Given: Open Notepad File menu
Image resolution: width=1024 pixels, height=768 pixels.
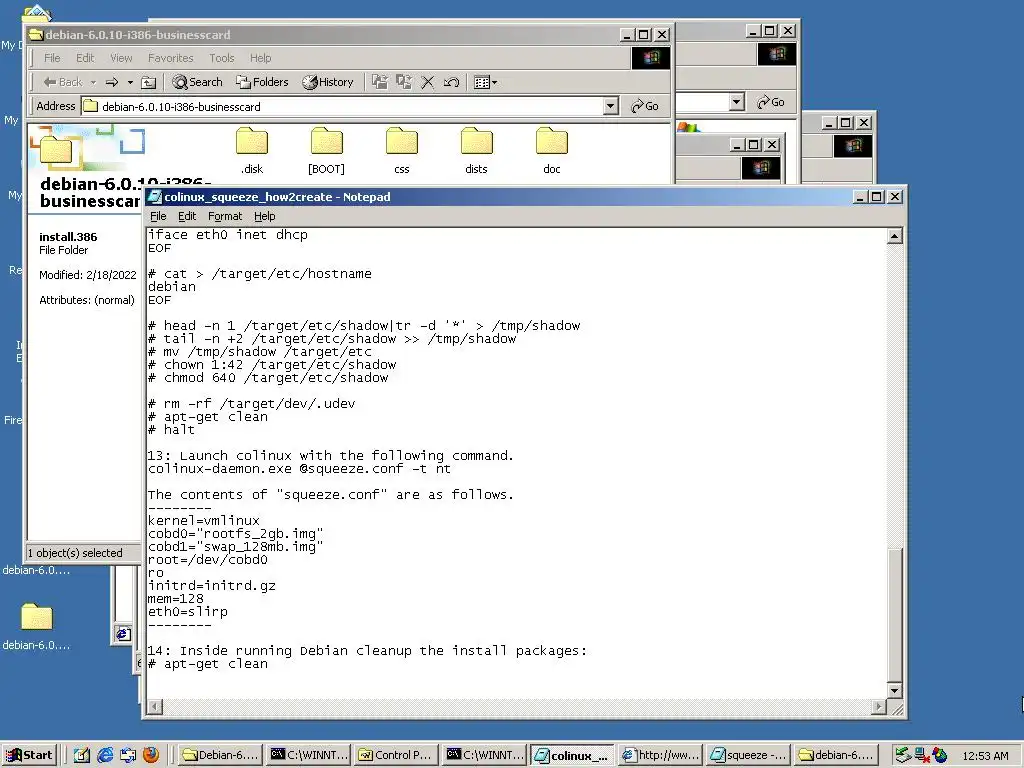Looking at the screenshot, I should tap(158, 216).
